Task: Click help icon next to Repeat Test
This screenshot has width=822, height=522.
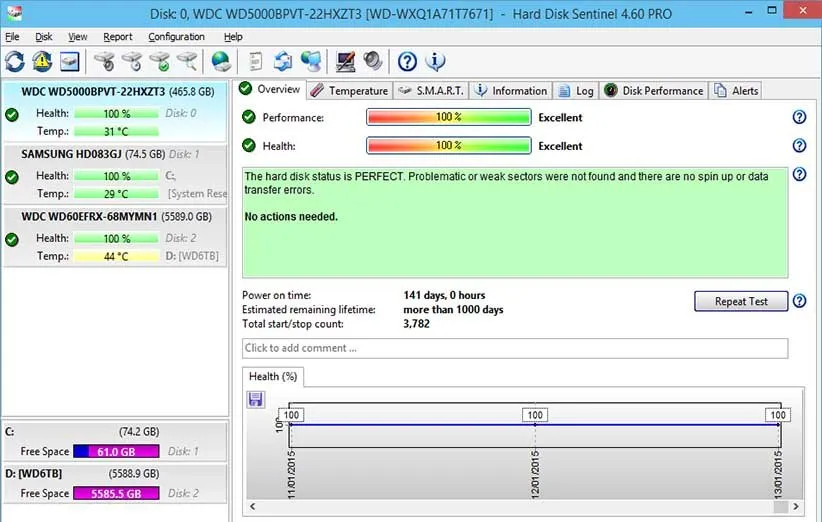Action: (x=799, y=301)
